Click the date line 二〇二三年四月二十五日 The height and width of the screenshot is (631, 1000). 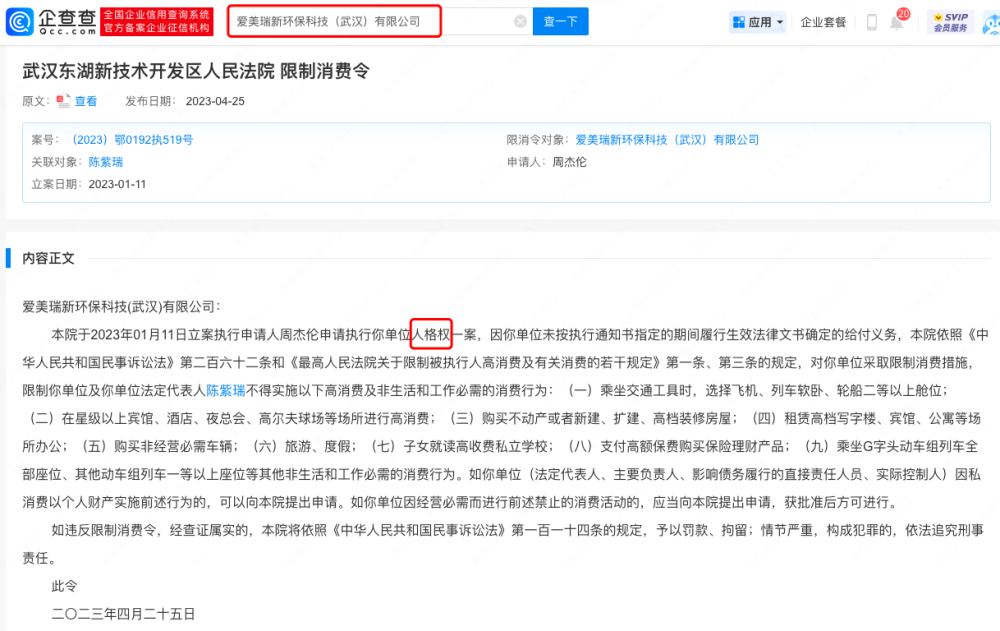(123, 614)
